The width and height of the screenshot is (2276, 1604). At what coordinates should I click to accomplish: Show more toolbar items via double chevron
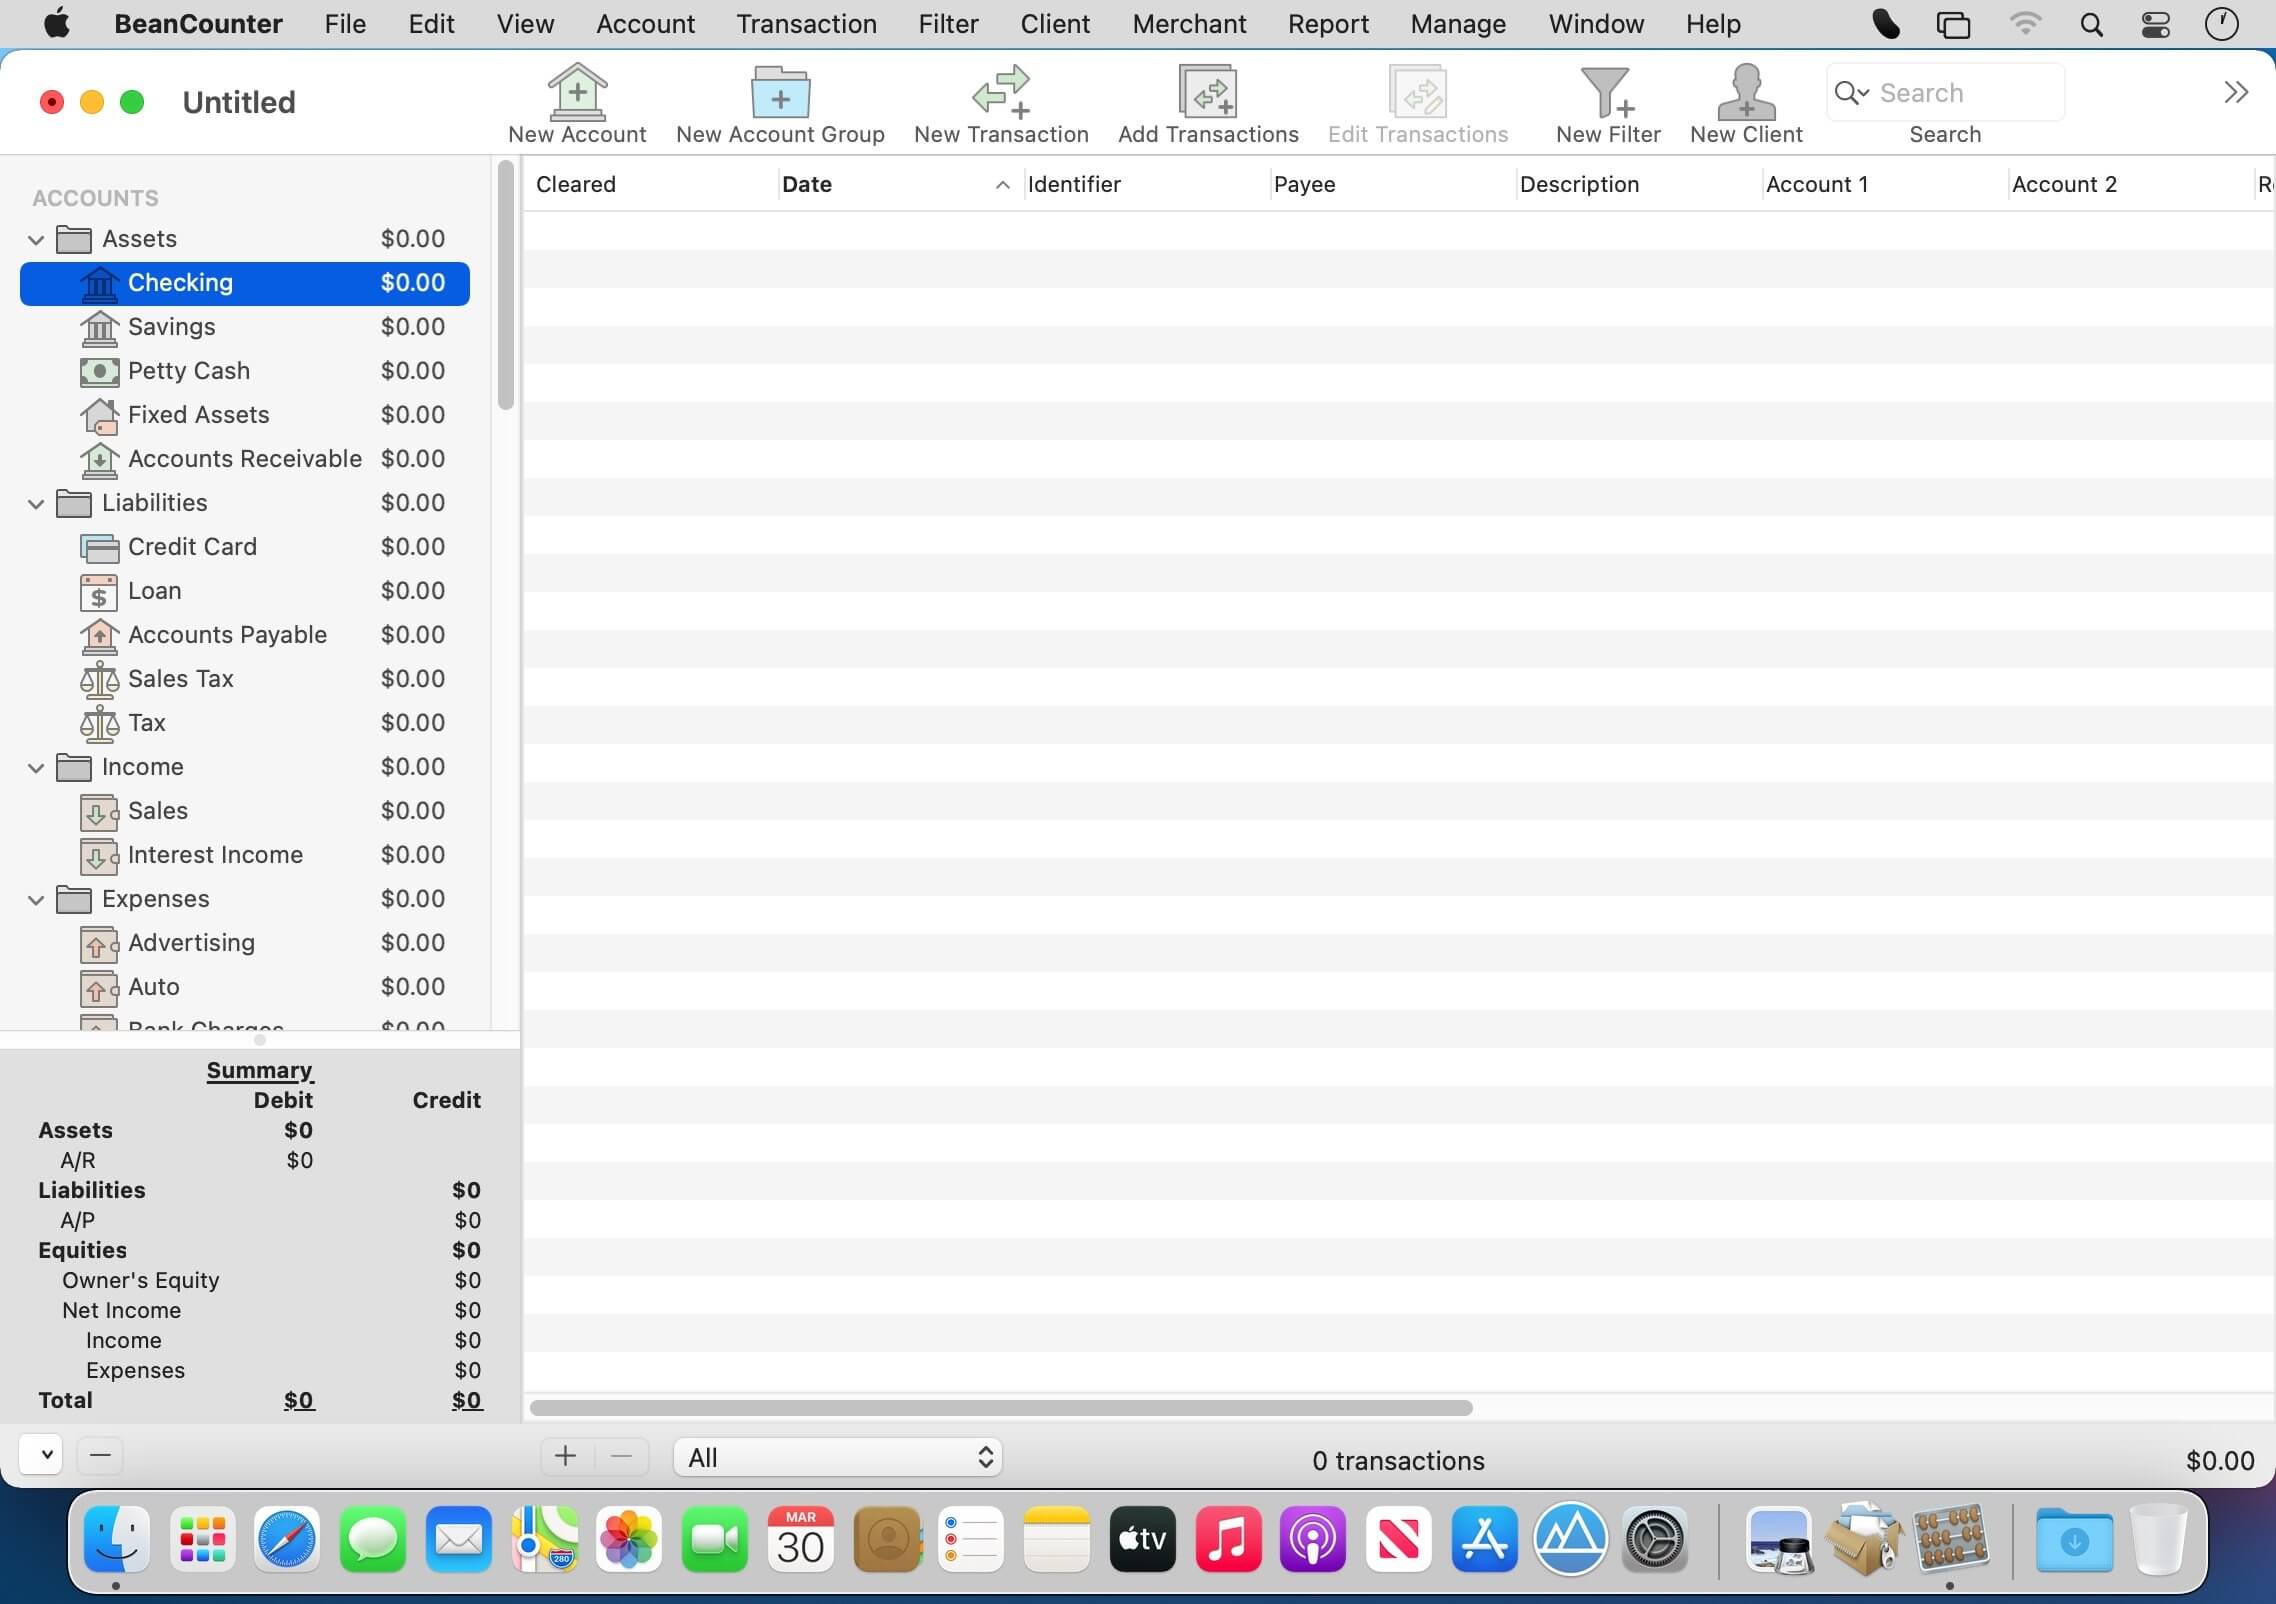[x=2236, y=93]
